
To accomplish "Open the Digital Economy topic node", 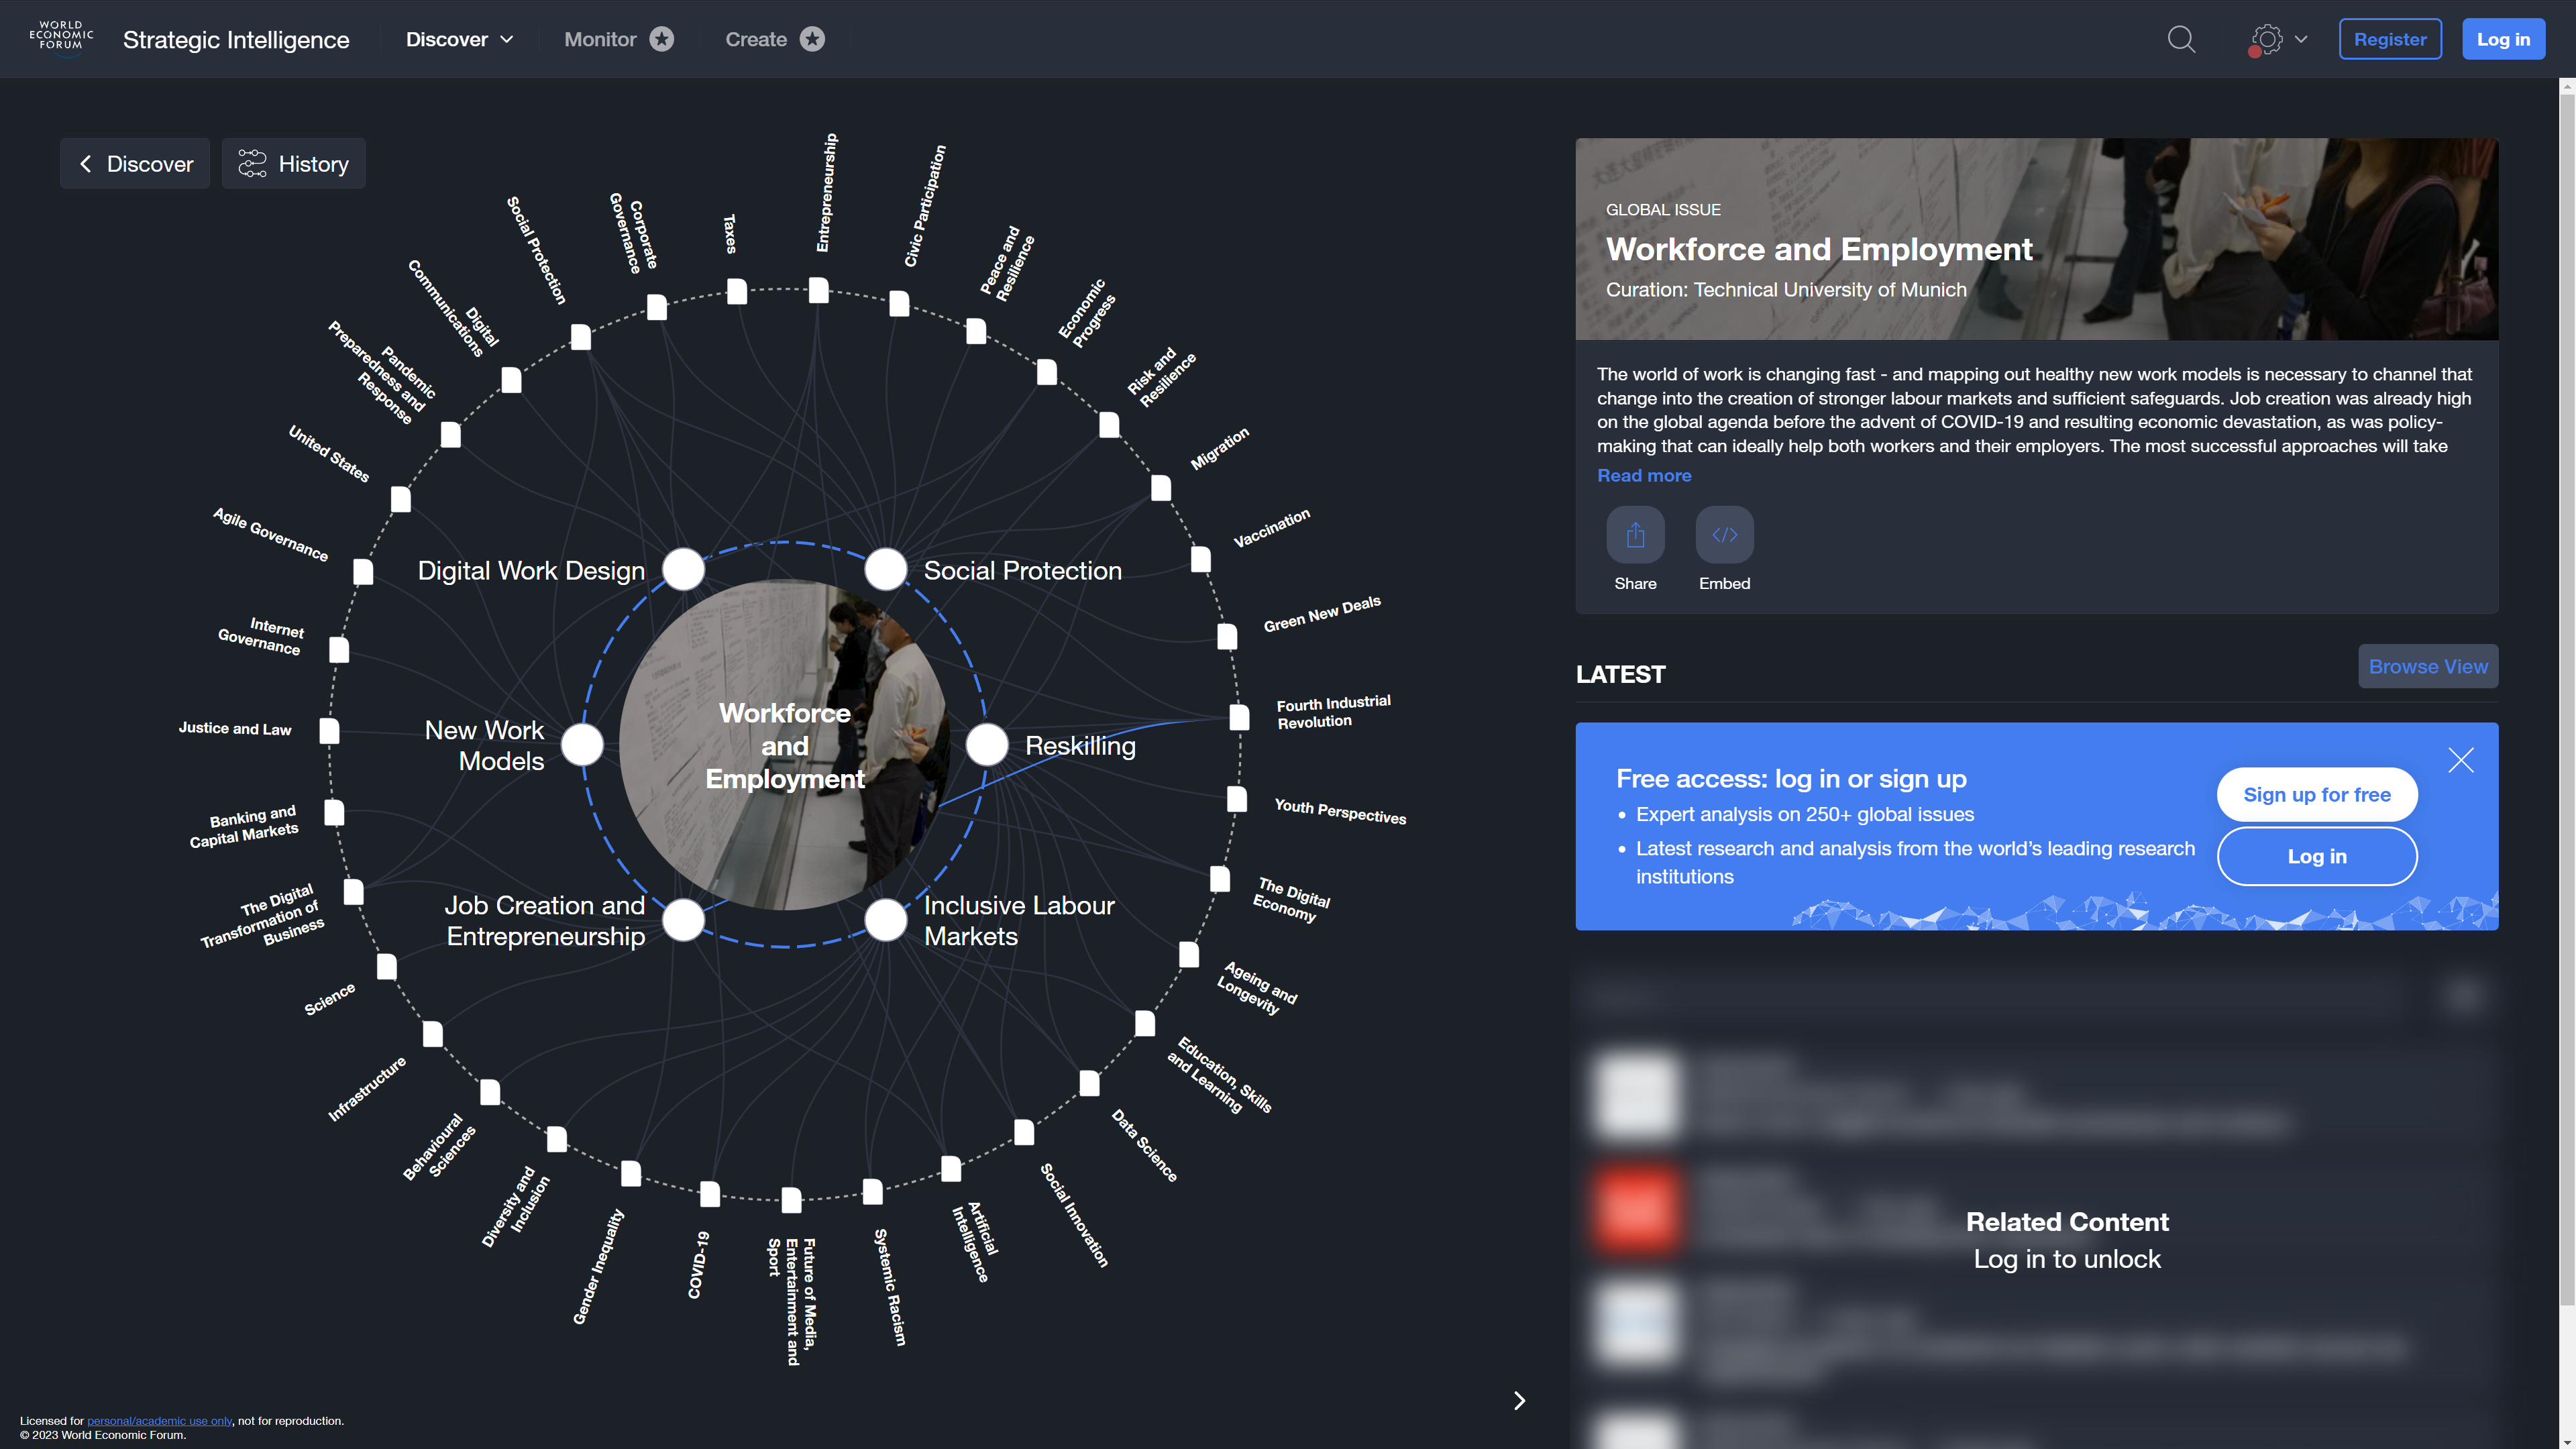I will (x=1220, y=879).
